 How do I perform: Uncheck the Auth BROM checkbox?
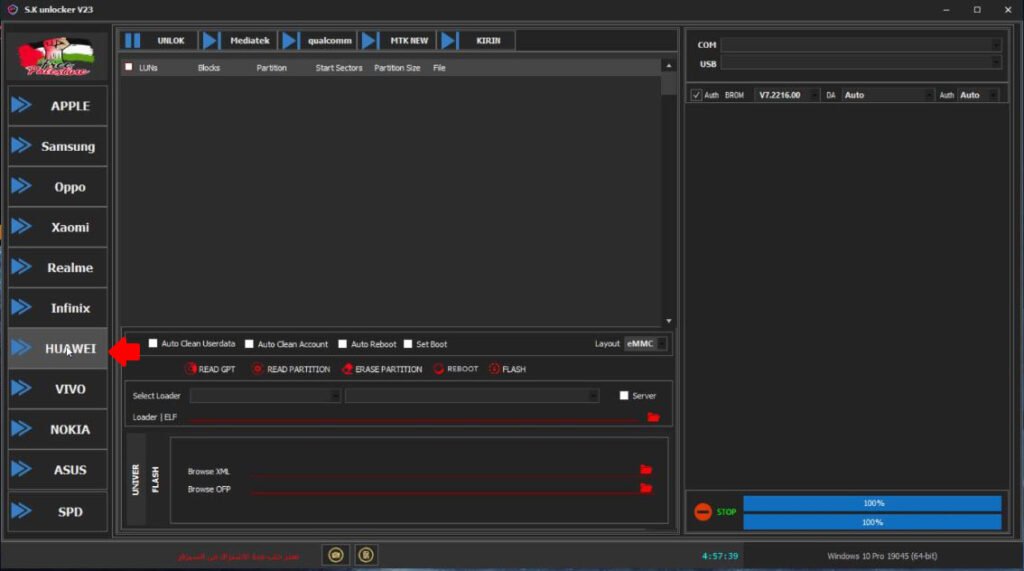[696, 95]
